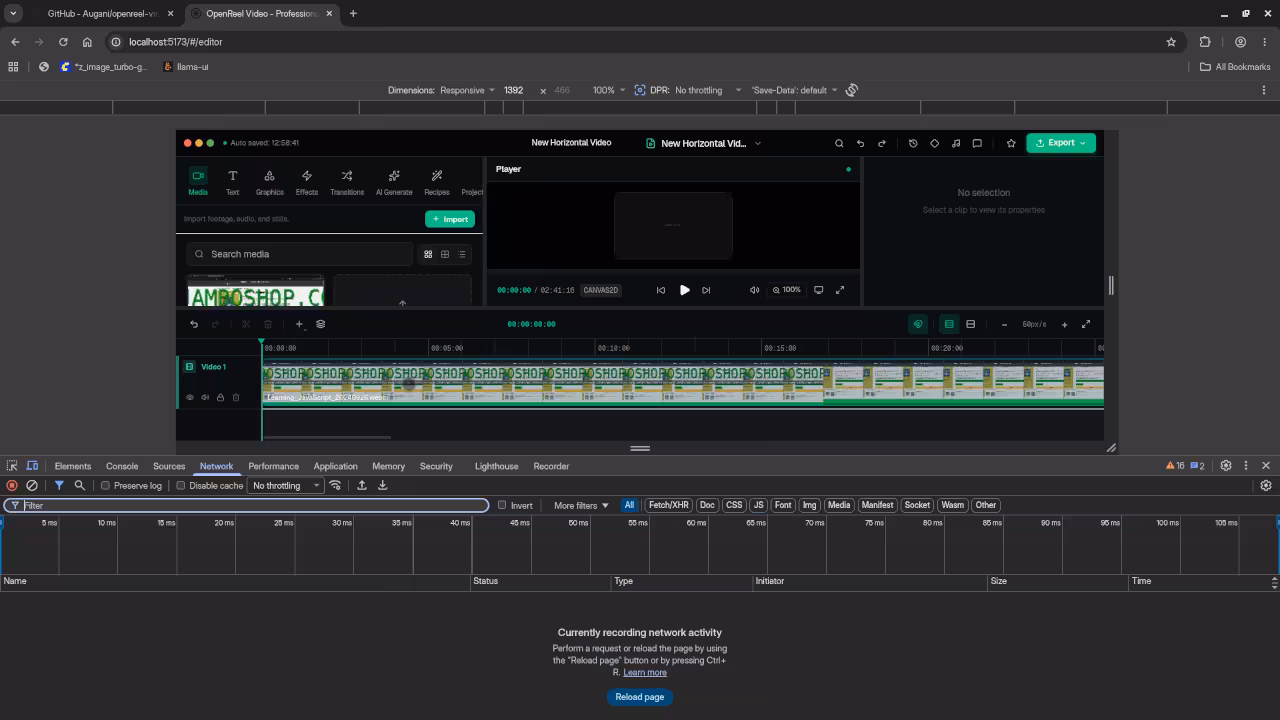Image resolution: width=1280 pixels, height=720 pixels.
Task: Open the timeline layers stack icon
Action: tap(321, 324)
